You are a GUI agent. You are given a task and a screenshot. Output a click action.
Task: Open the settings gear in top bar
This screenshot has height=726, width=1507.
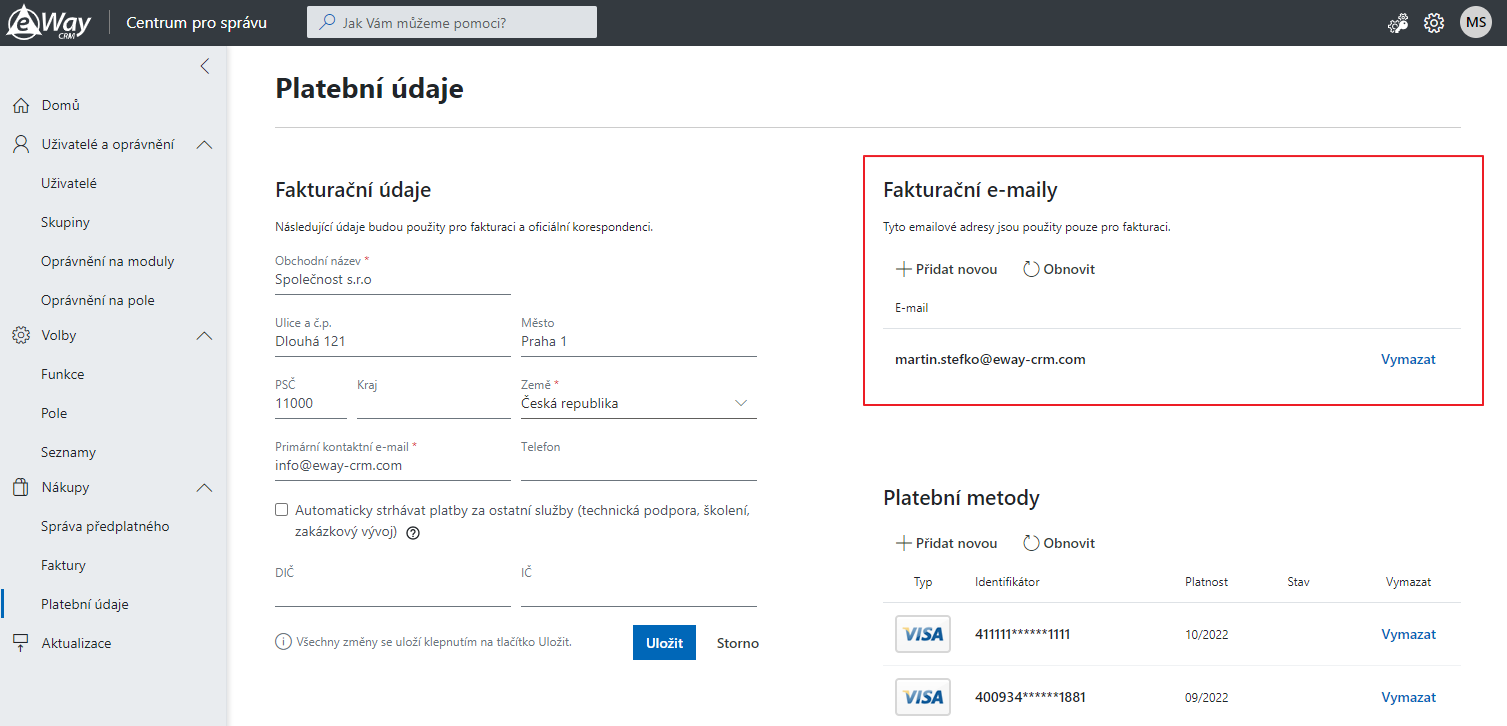coord(1434,23)
